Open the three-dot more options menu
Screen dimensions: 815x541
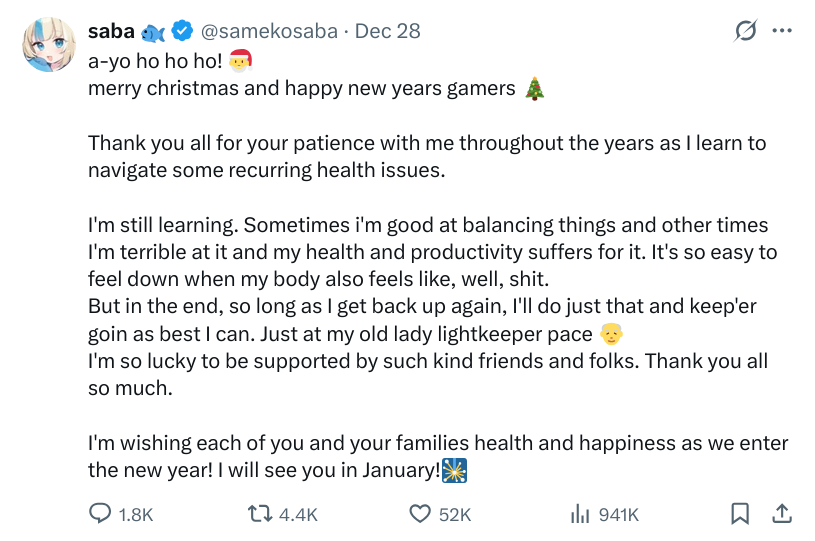pyautogui.click(x=782, y=31)
